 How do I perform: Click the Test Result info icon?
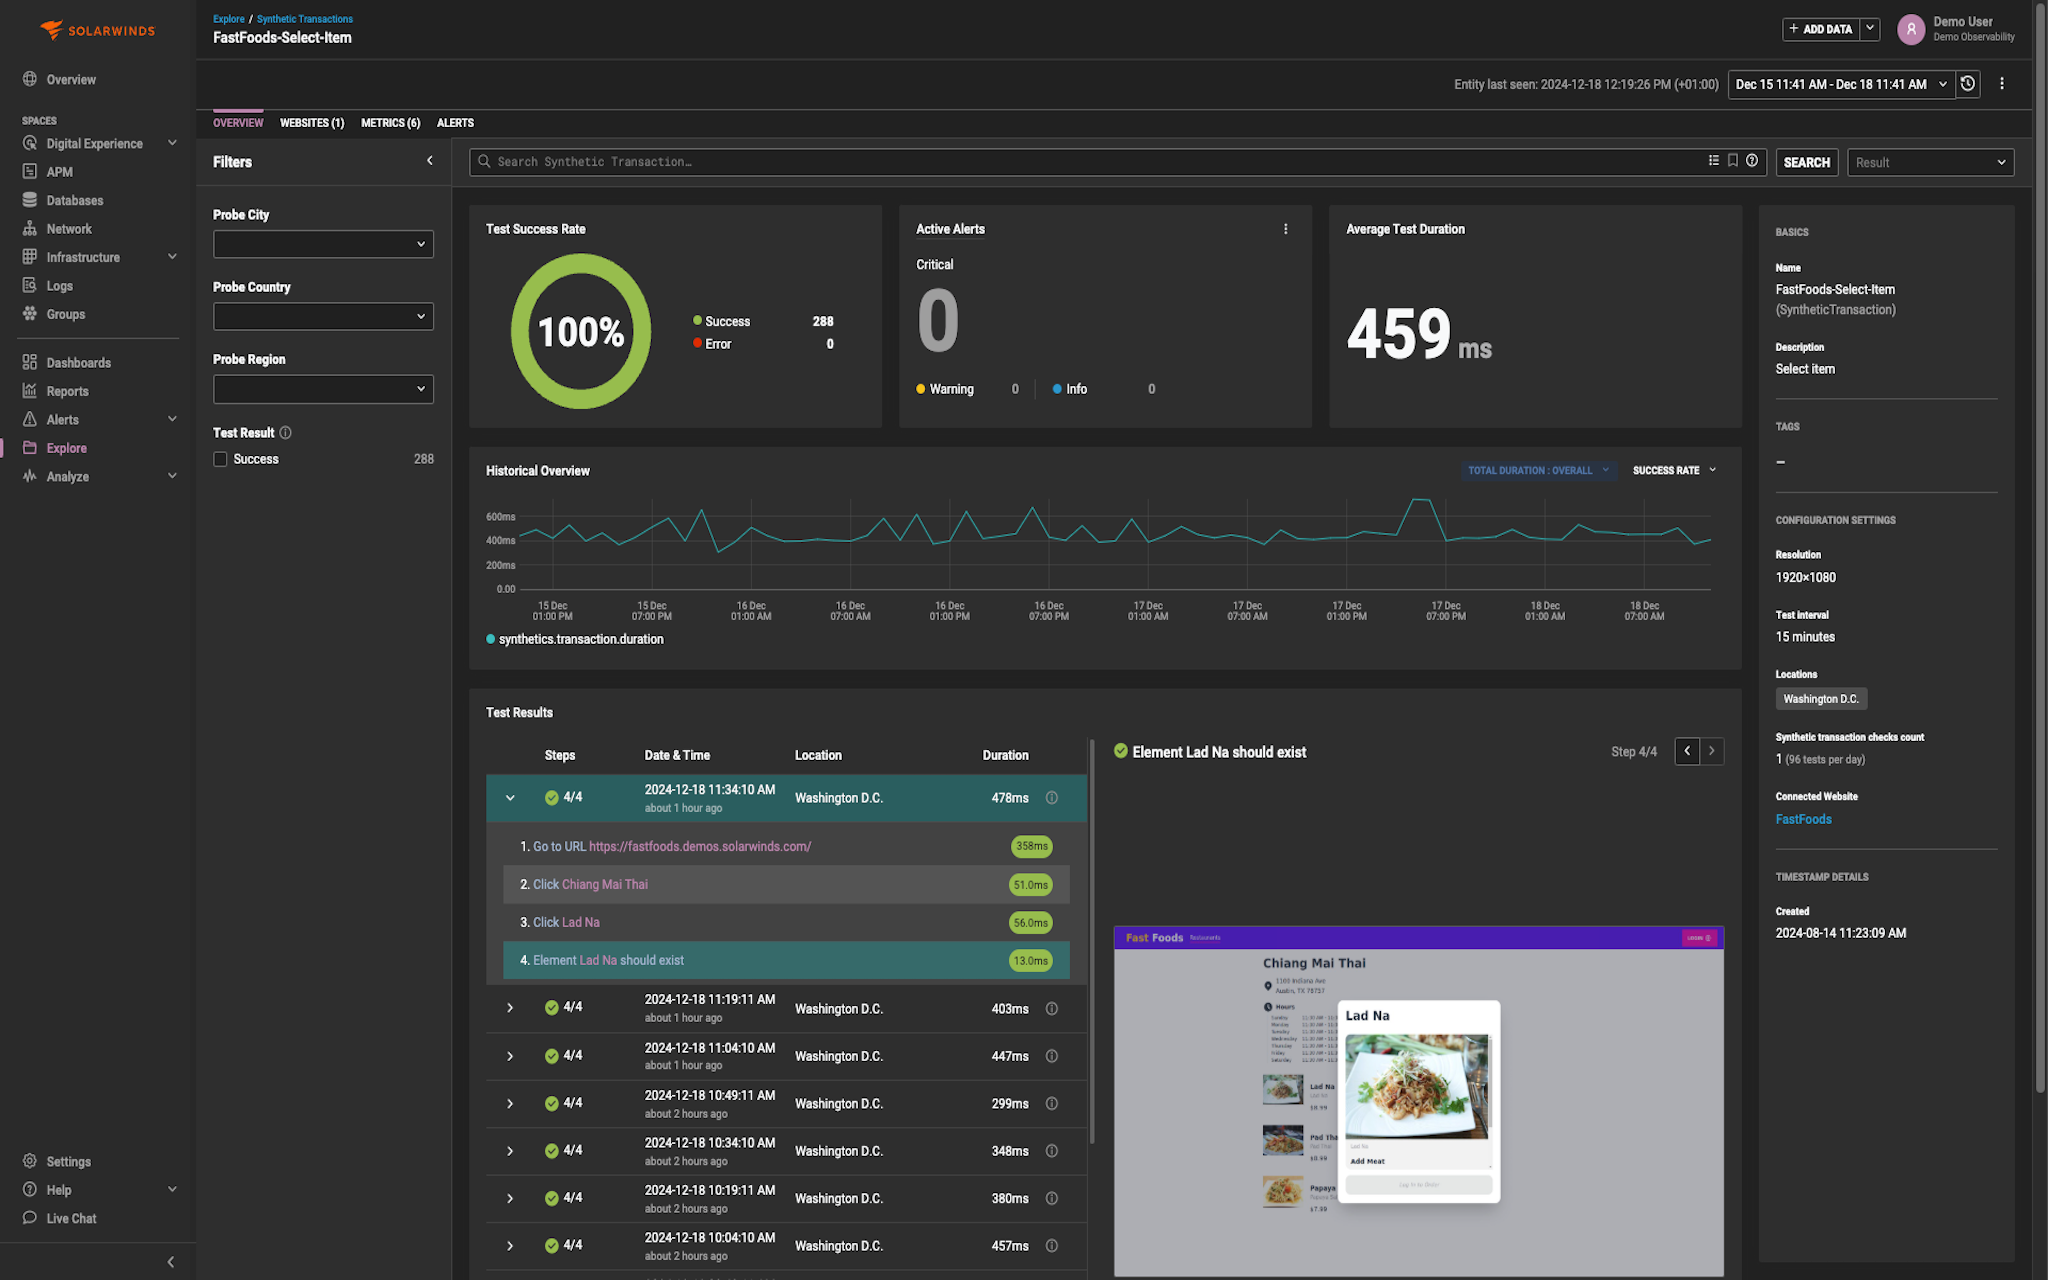point(286,433)
